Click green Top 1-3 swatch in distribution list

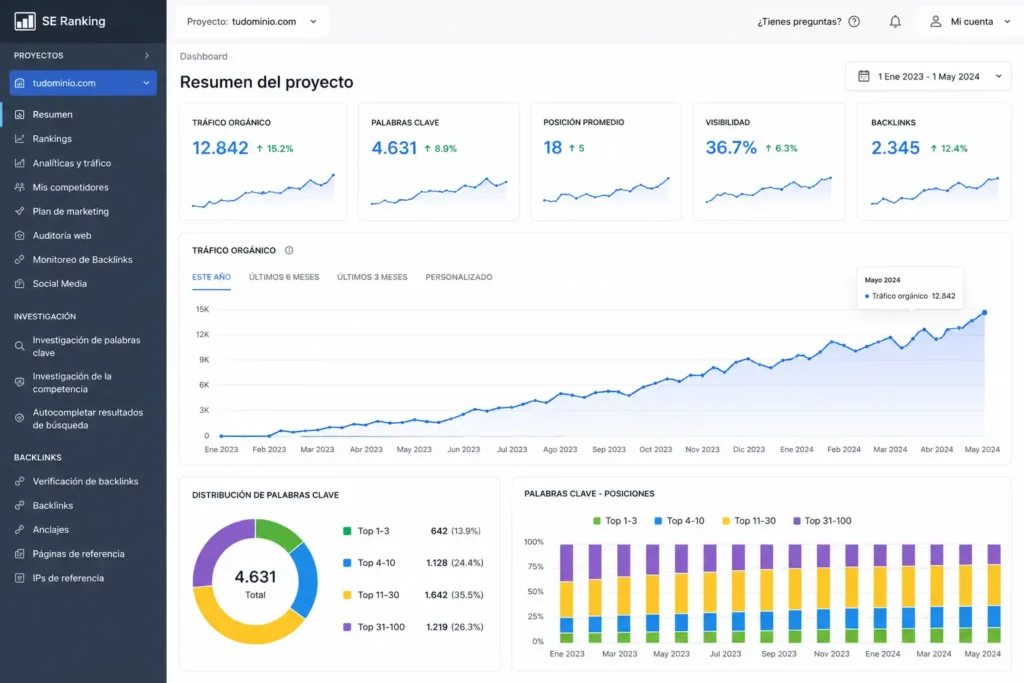point(347,531)
